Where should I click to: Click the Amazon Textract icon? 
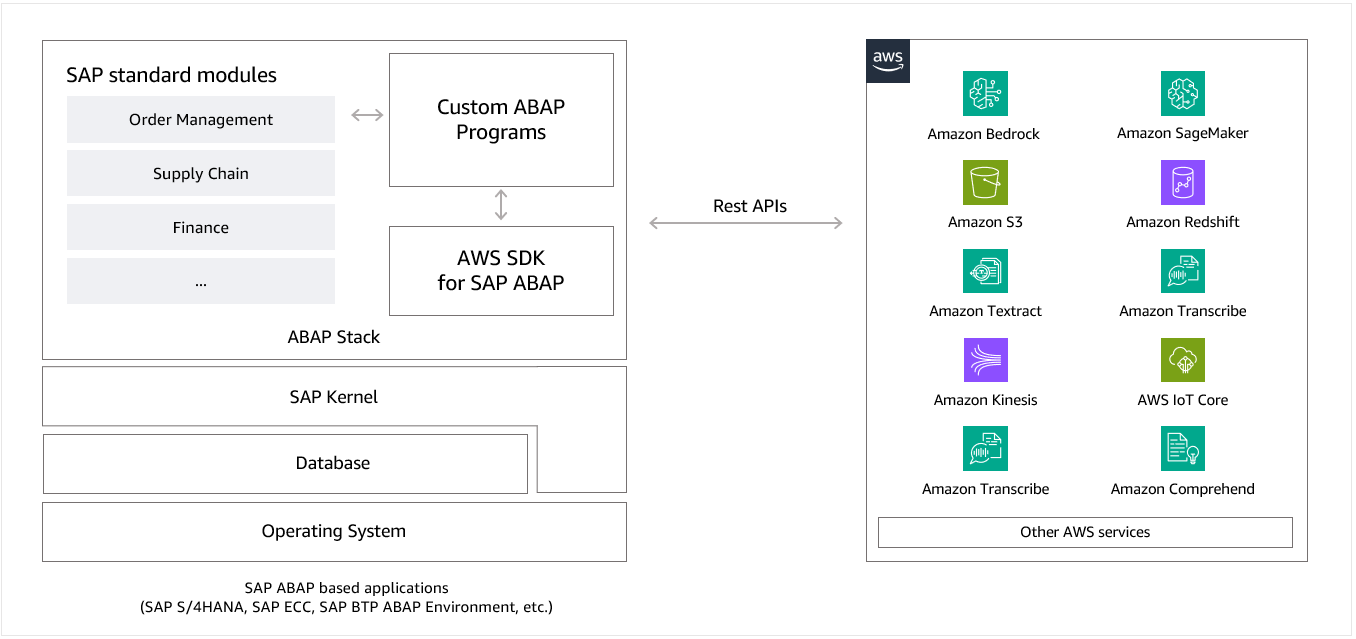coord(985,271)
